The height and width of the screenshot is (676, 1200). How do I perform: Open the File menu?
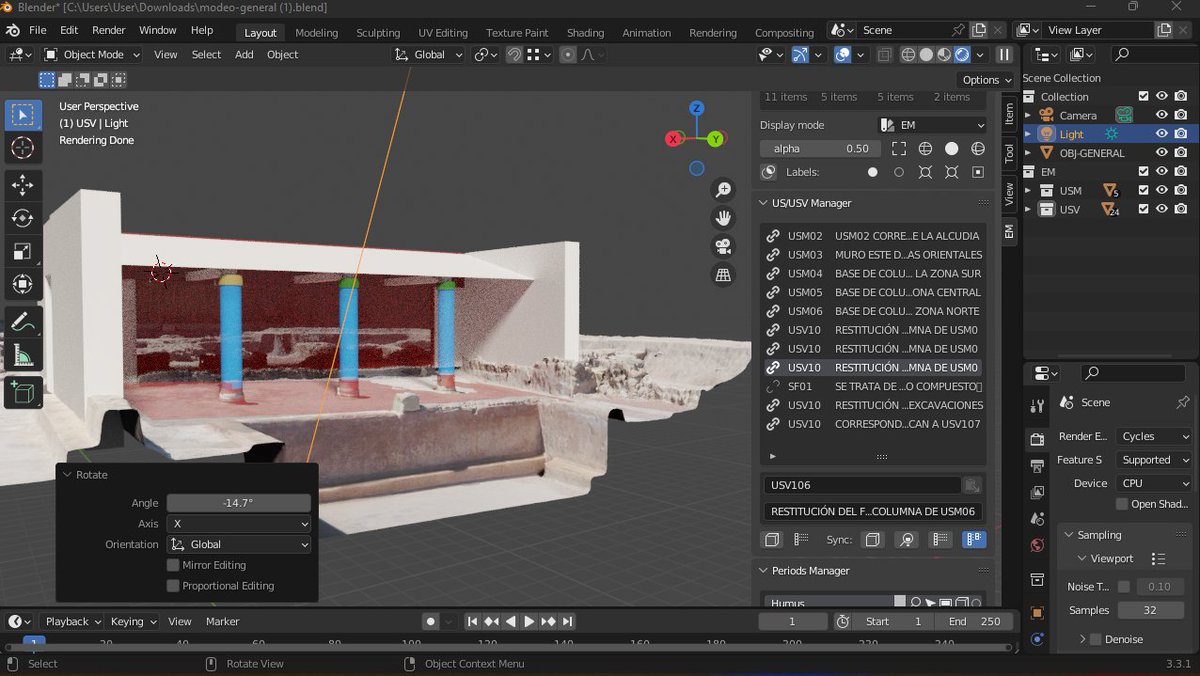38,30
